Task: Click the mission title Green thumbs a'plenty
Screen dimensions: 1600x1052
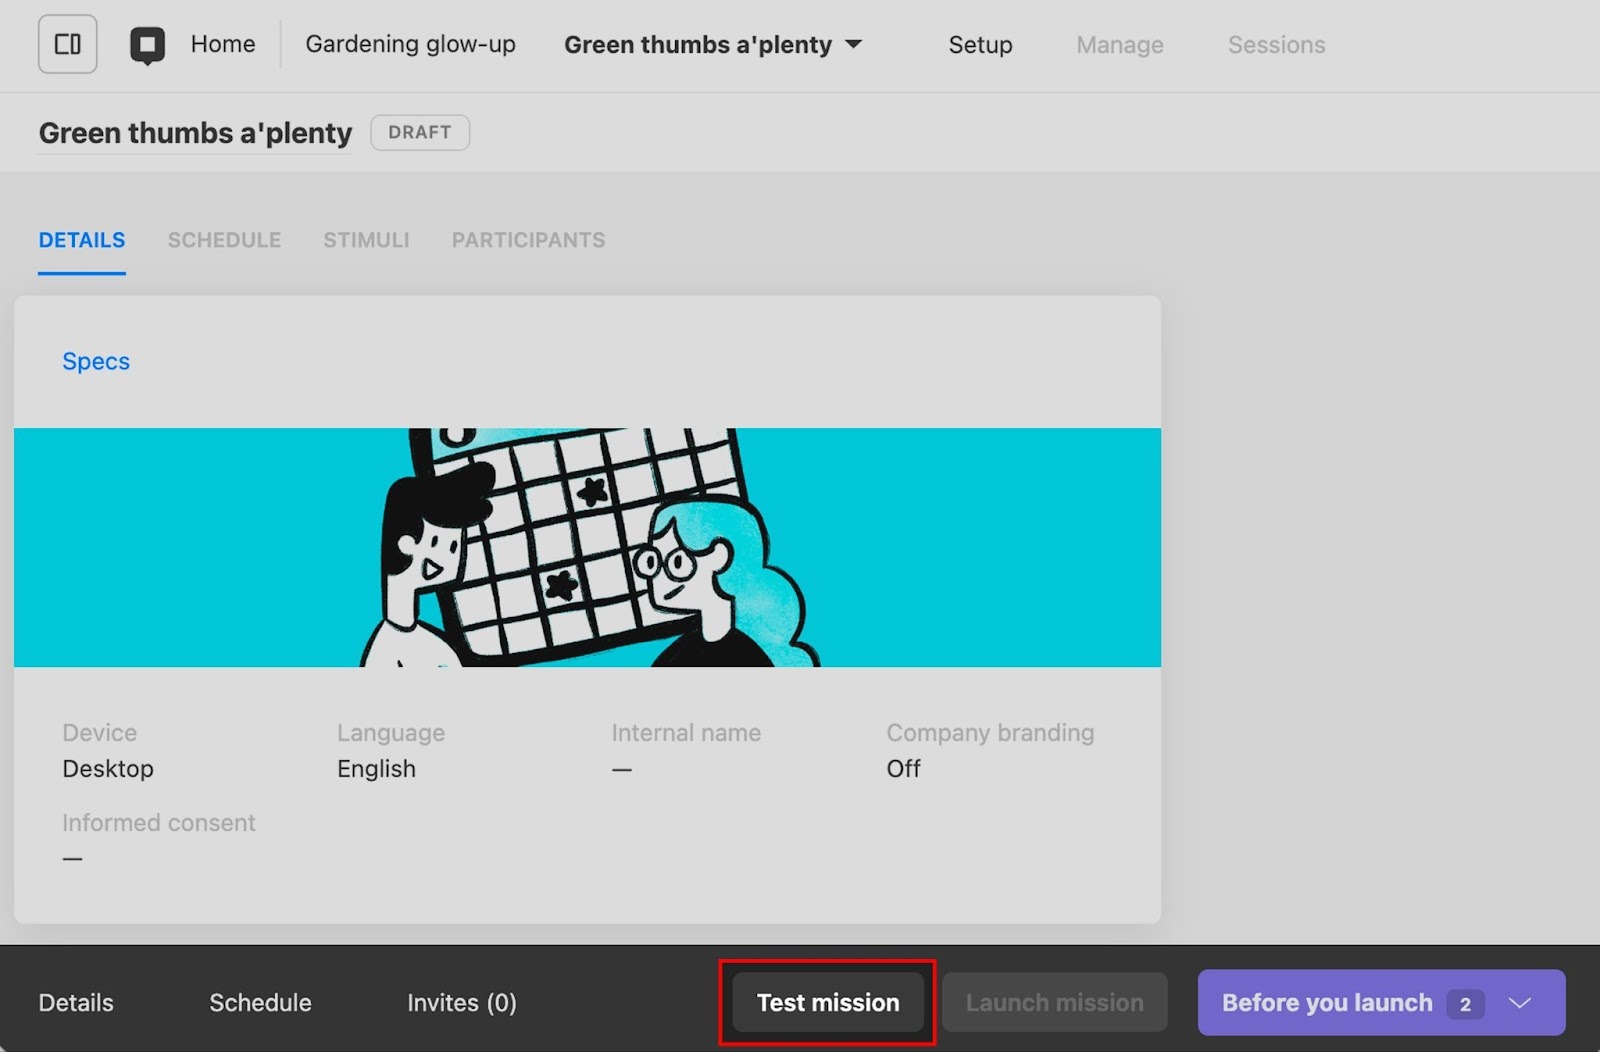Action: pos(195,133)
